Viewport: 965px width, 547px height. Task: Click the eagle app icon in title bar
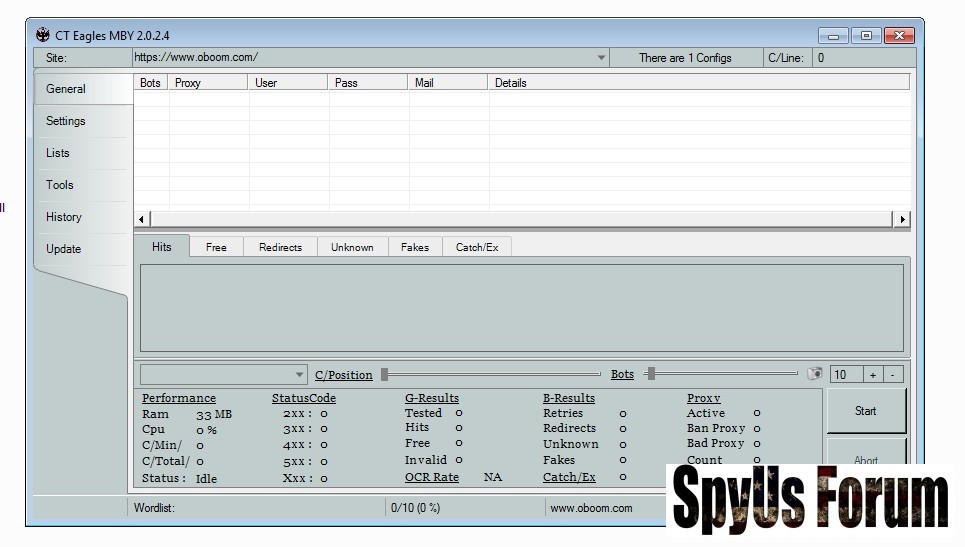43,35
